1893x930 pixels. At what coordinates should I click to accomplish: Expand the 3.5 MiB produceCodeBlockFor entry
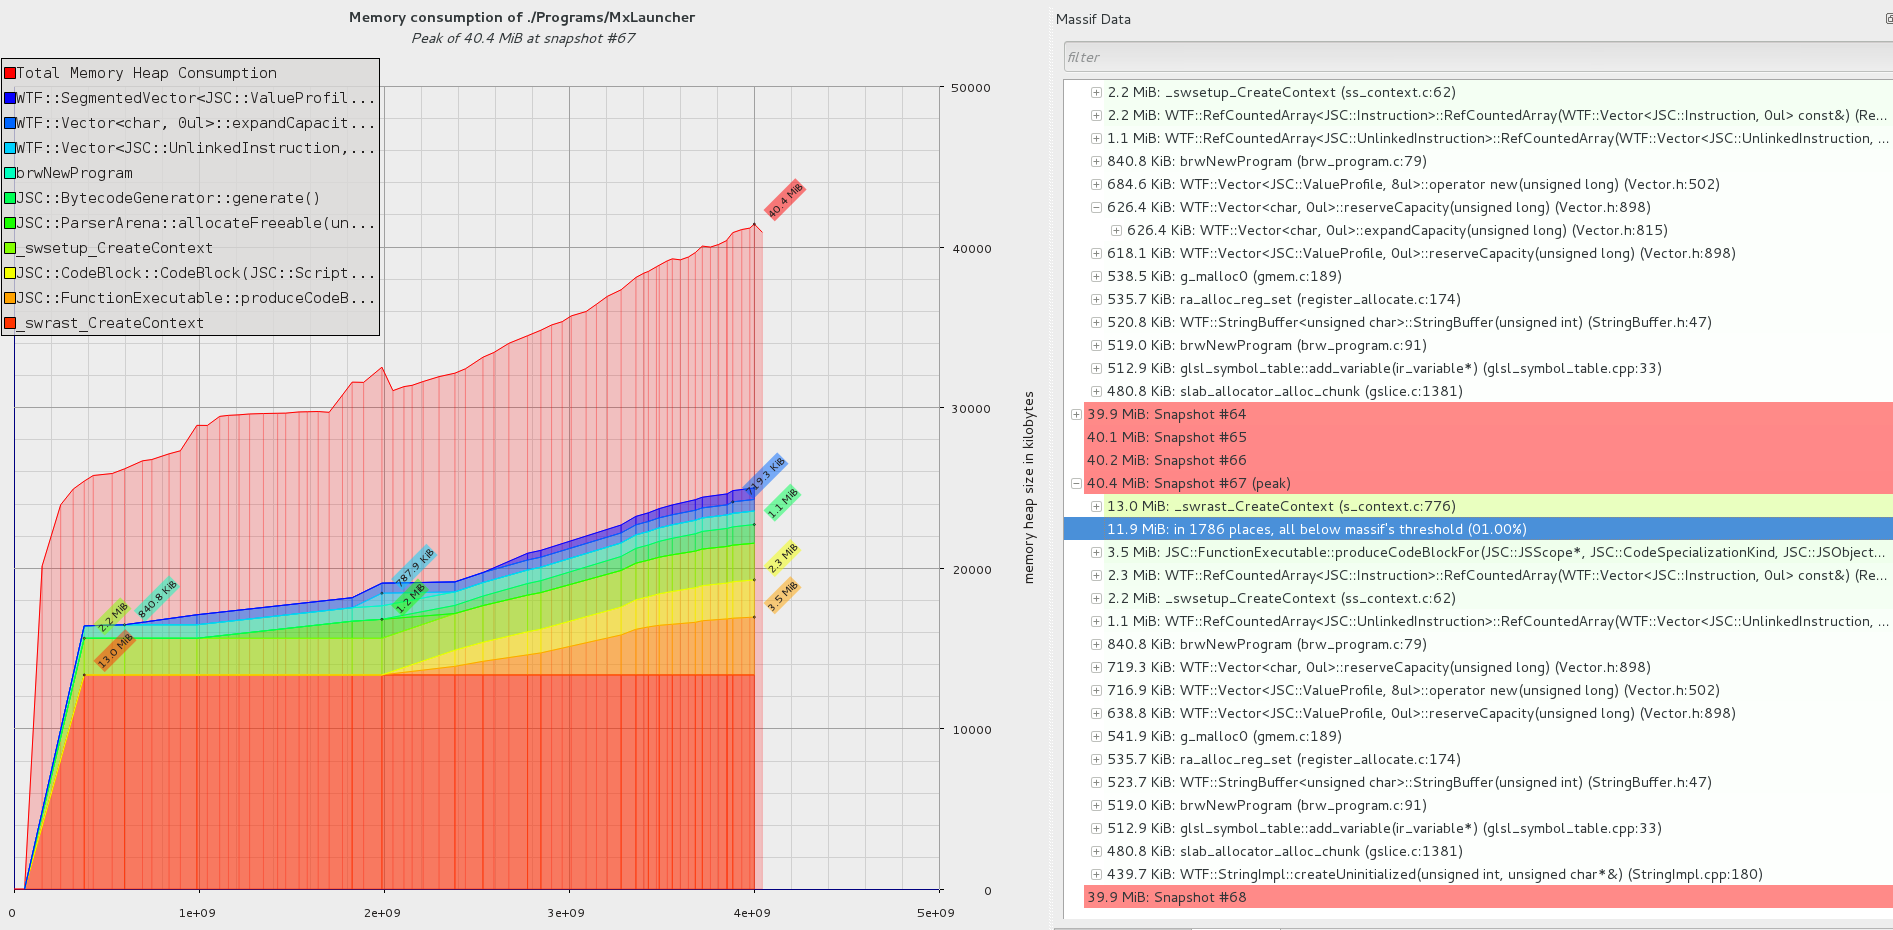(x=1096, y=553)
